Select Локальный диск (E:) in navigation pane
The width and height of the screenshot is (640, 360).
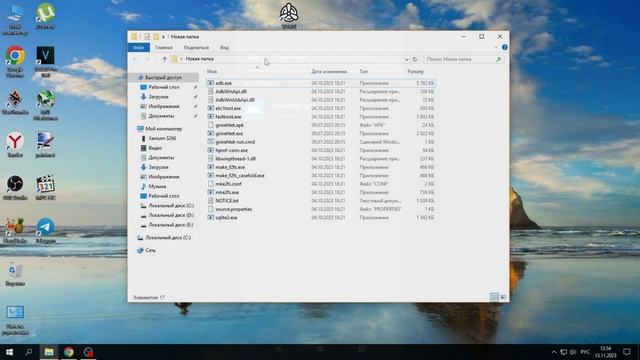tap(171, 225)
